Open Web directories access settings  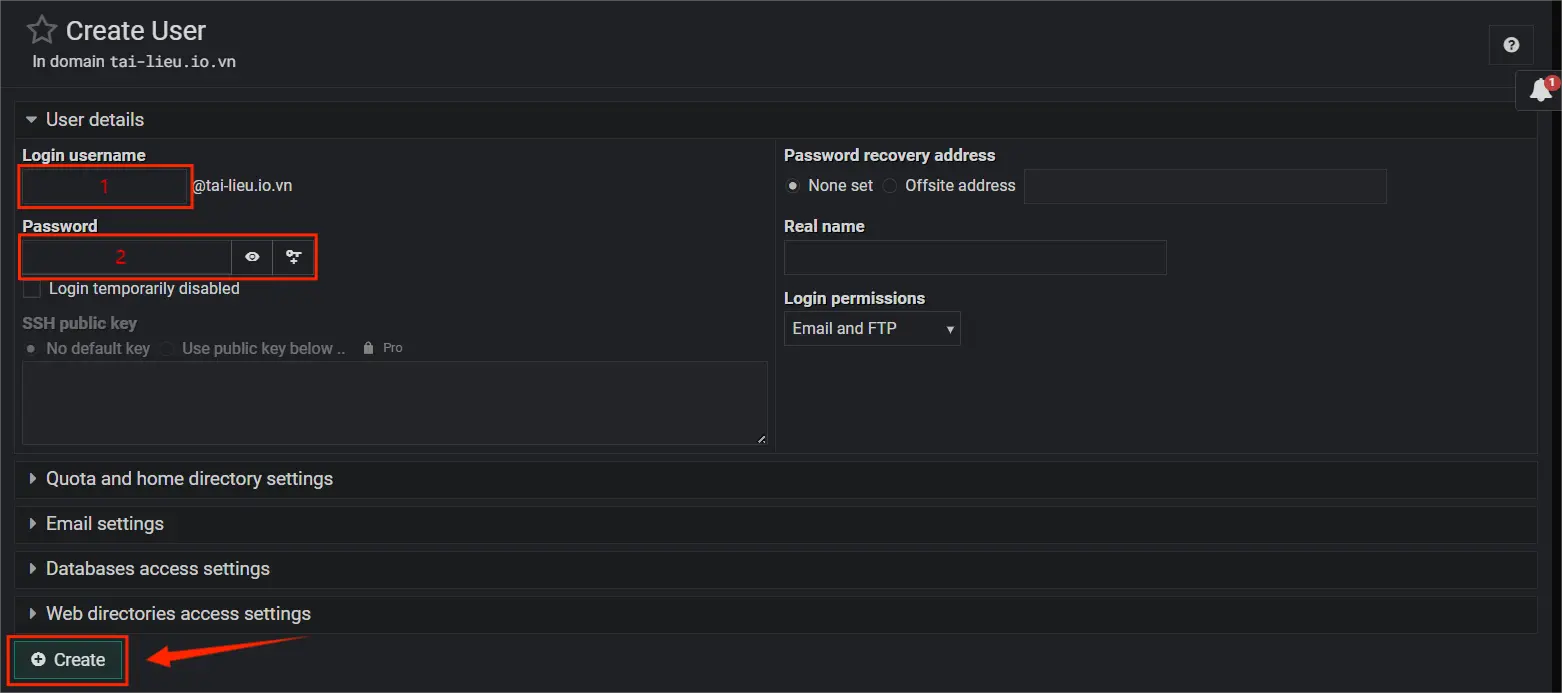pos(178,613)
